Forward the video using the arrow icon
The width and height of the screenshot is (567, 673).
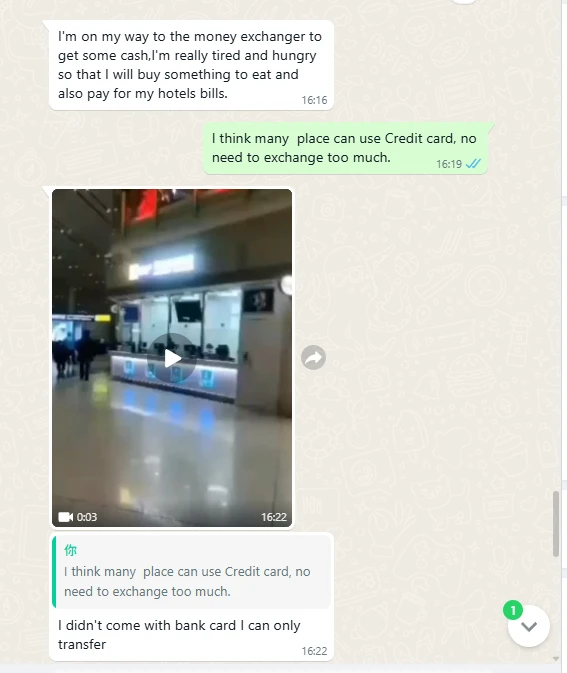313,358
